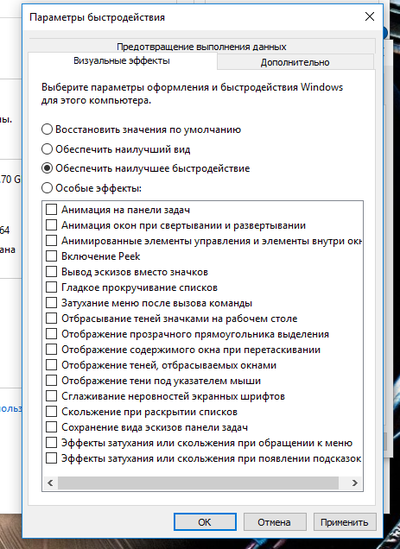Viewport: 400px width, 549px height.
Task: Choose Обеспечить наилучшее быстродействие radio button
Action: click(x=47, y=168)
